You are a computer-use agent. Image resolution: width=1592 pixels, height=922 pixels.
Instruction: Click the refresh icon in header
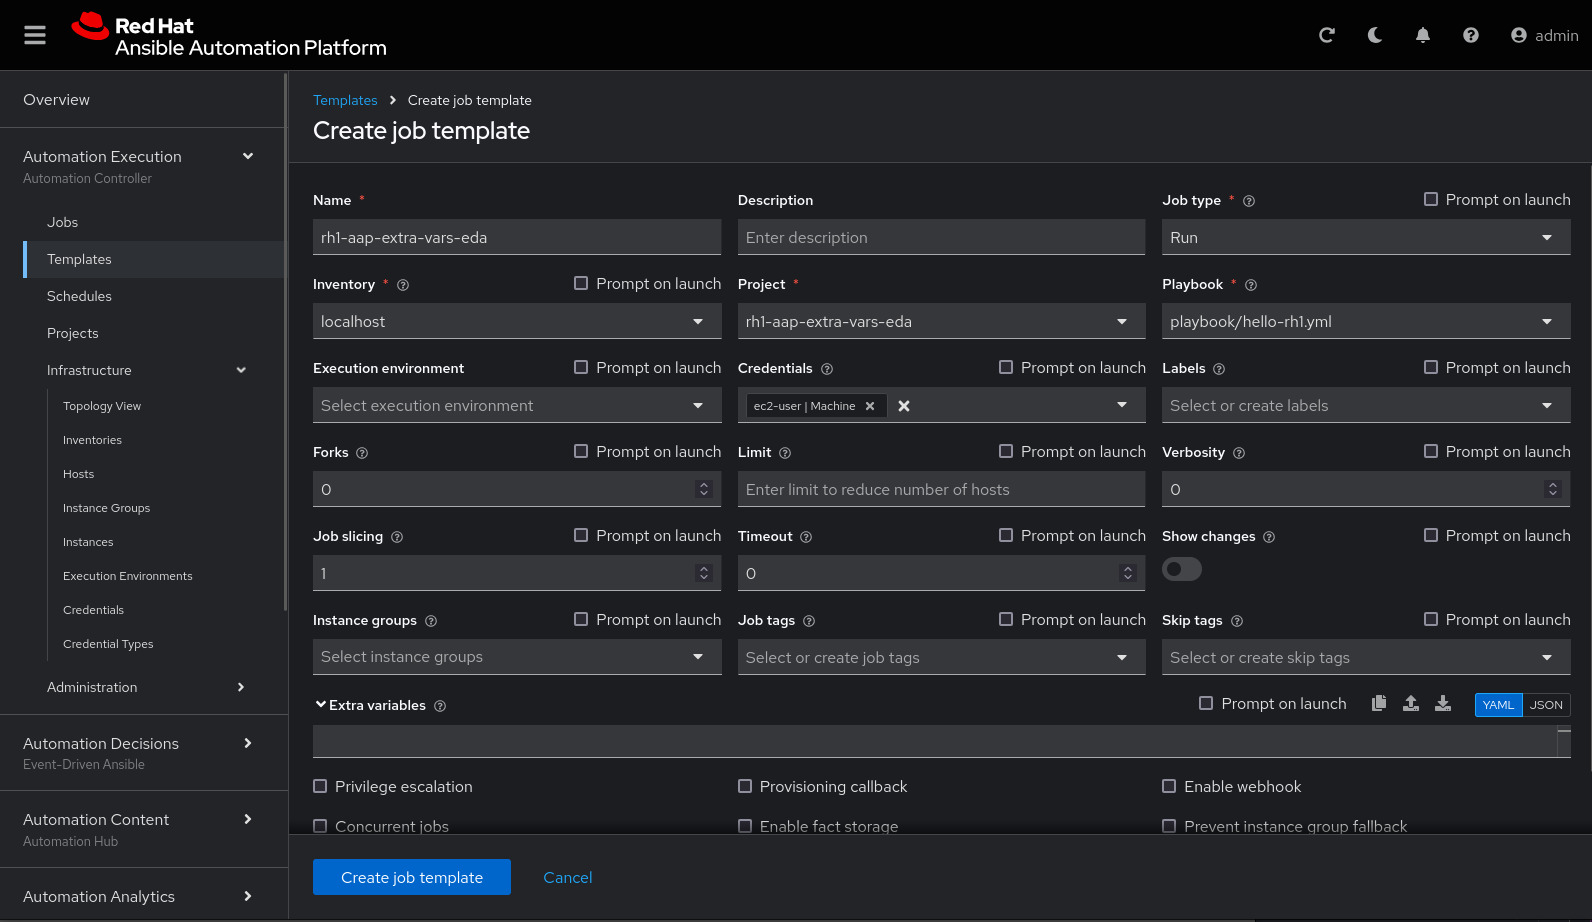pyautogui.click(x=1327, y=35)
